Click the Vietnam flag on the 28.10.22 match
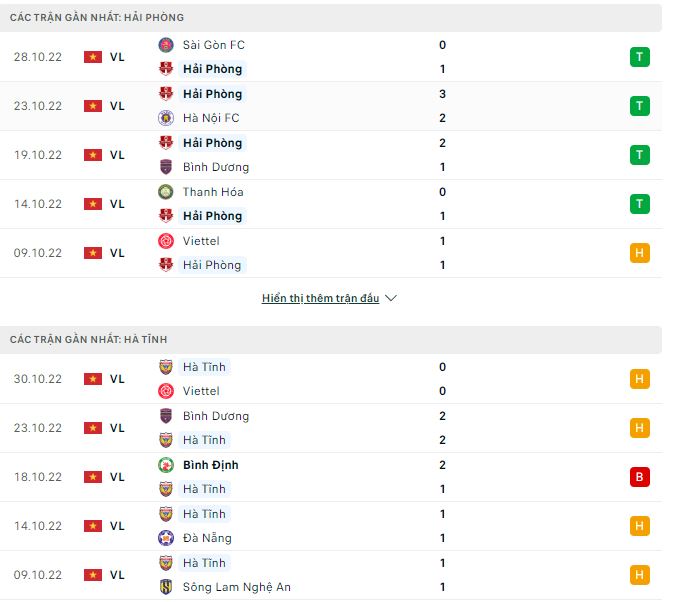Viewport: 673px width, 602px height. point(93,57)
